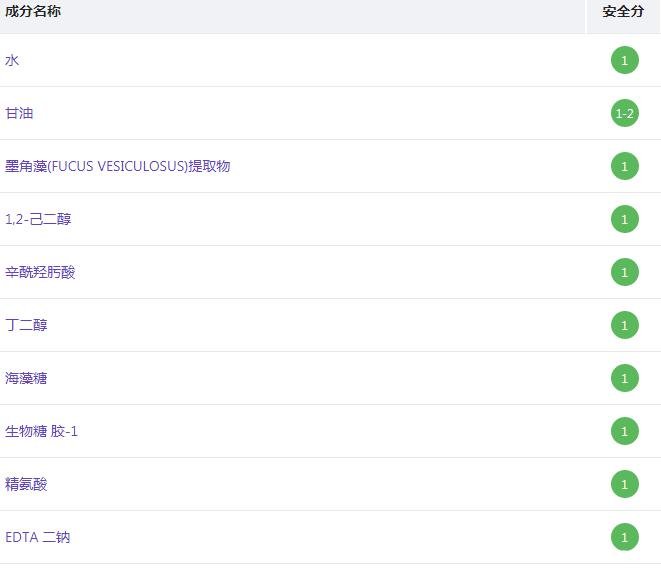Open the 海藻糖 ingredient link
Viewport: 661px width, 568px height.
pos(26,378)
